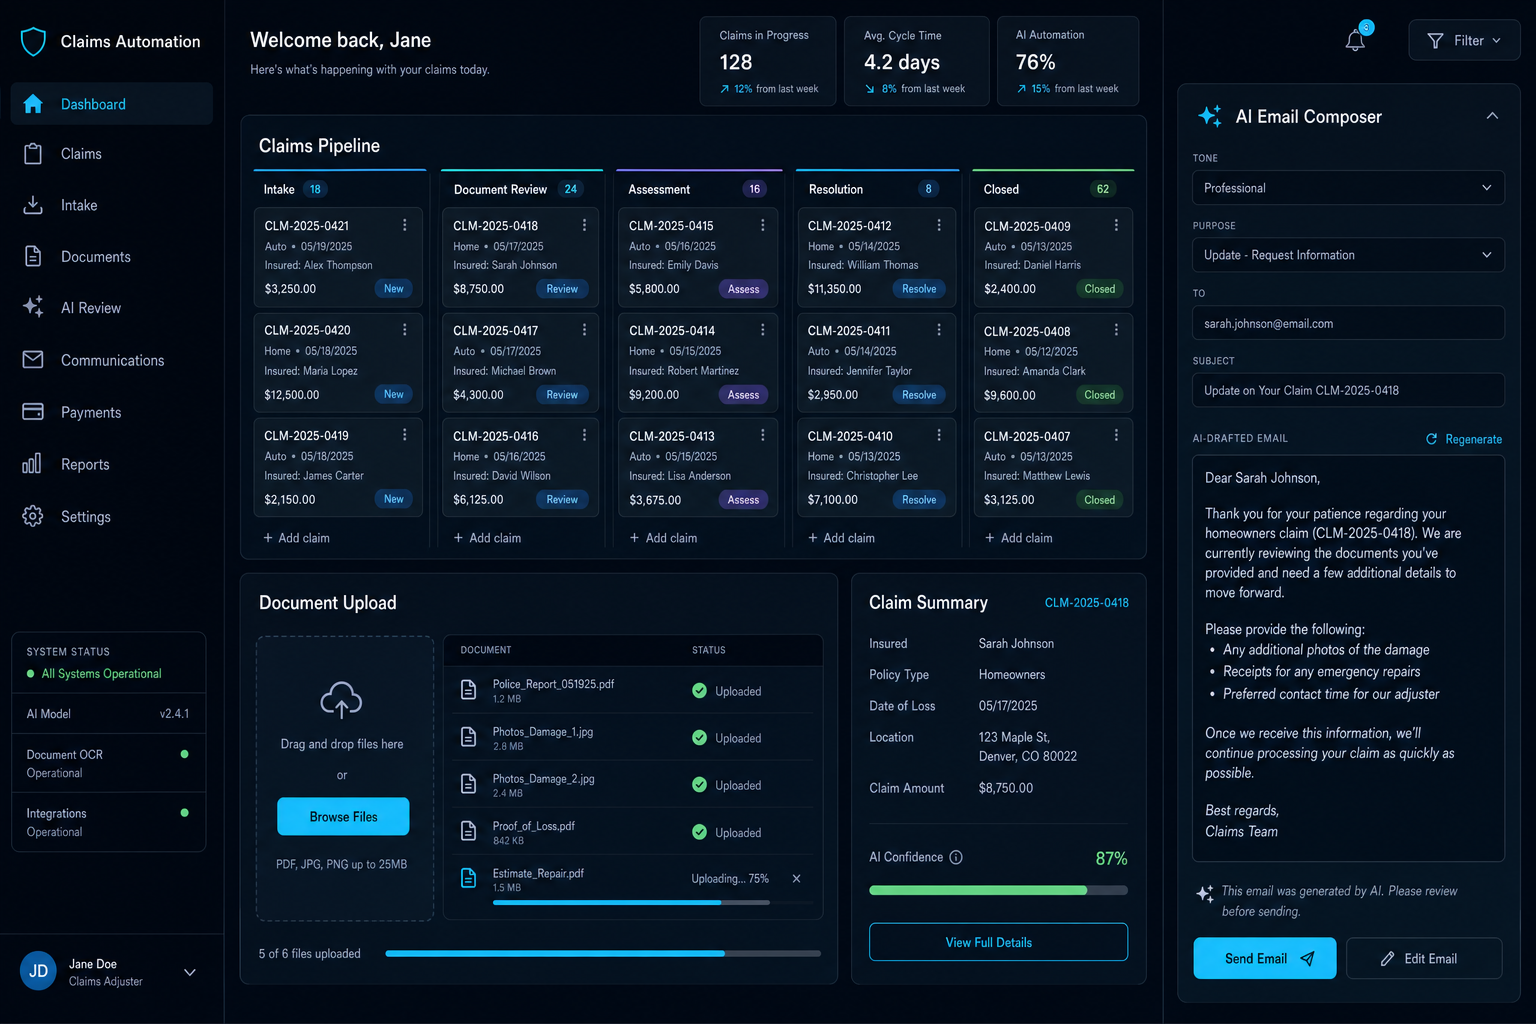Click the Estimate_Repair.pdf upload progress bar
The image size is (1536, 1024).
[631, 902]
